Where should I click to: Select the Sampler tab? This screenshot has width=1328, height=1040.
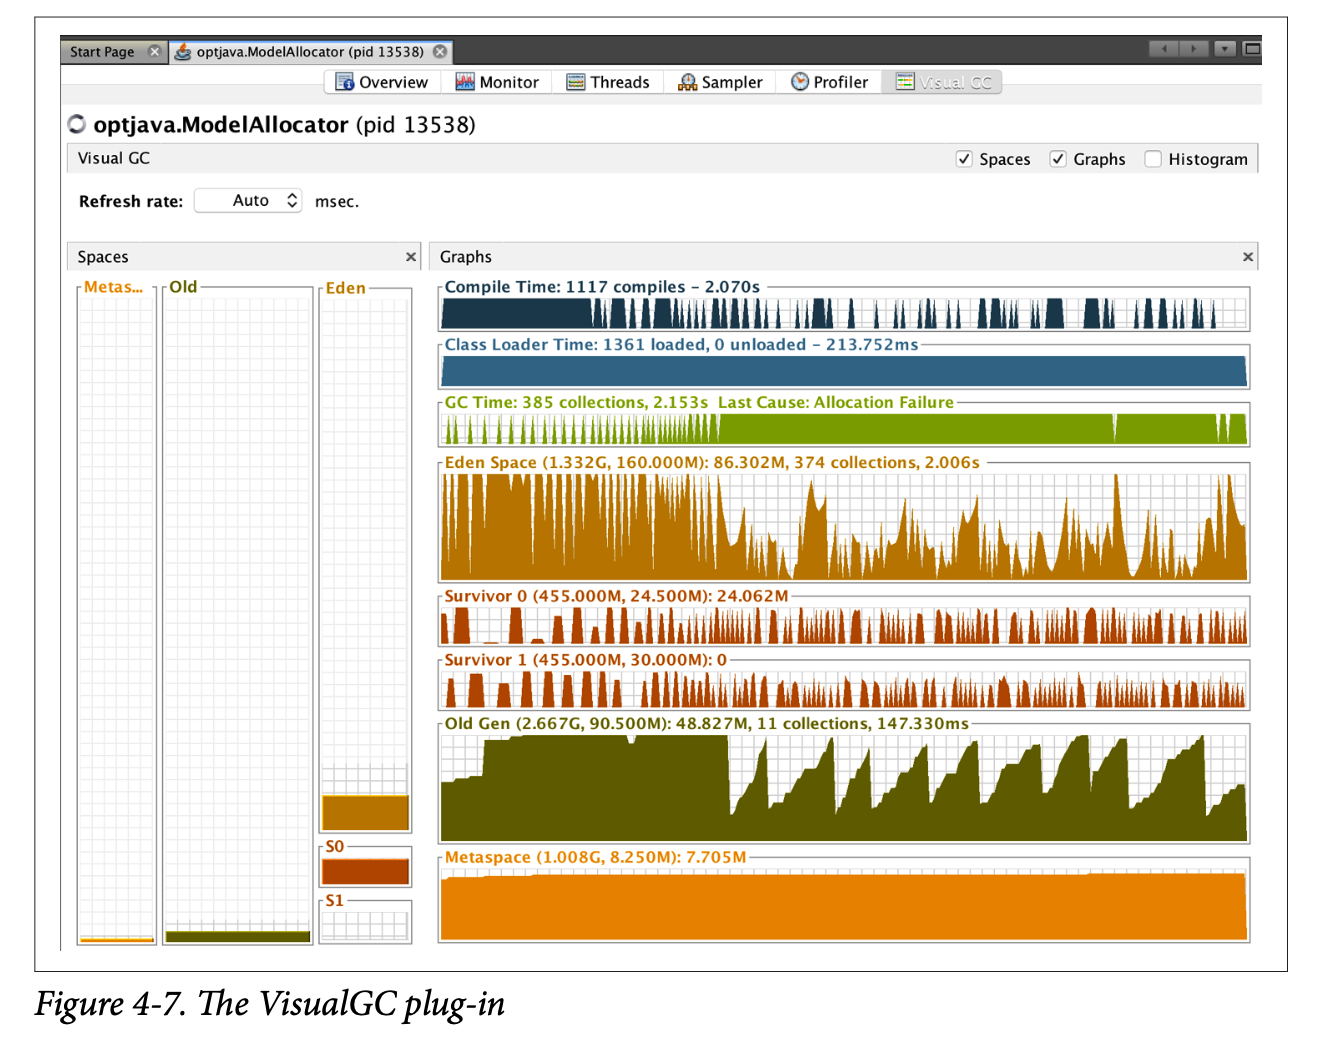pyautogui.click(x=720, y=82)
